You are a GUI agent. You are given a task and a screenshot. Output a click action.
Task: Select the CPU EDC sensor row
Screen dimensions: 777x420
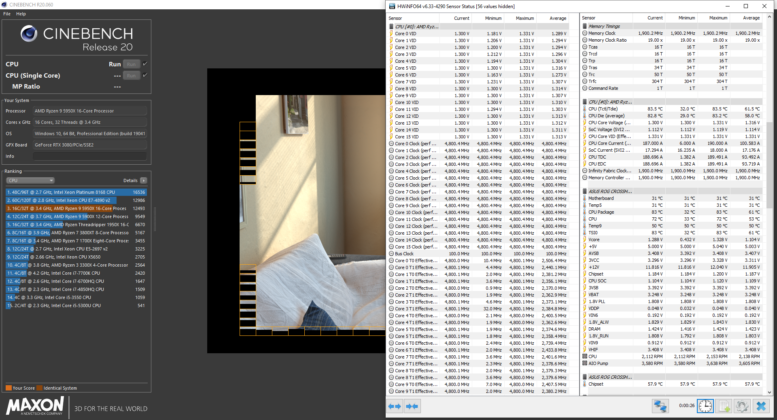tap(672, 164)
